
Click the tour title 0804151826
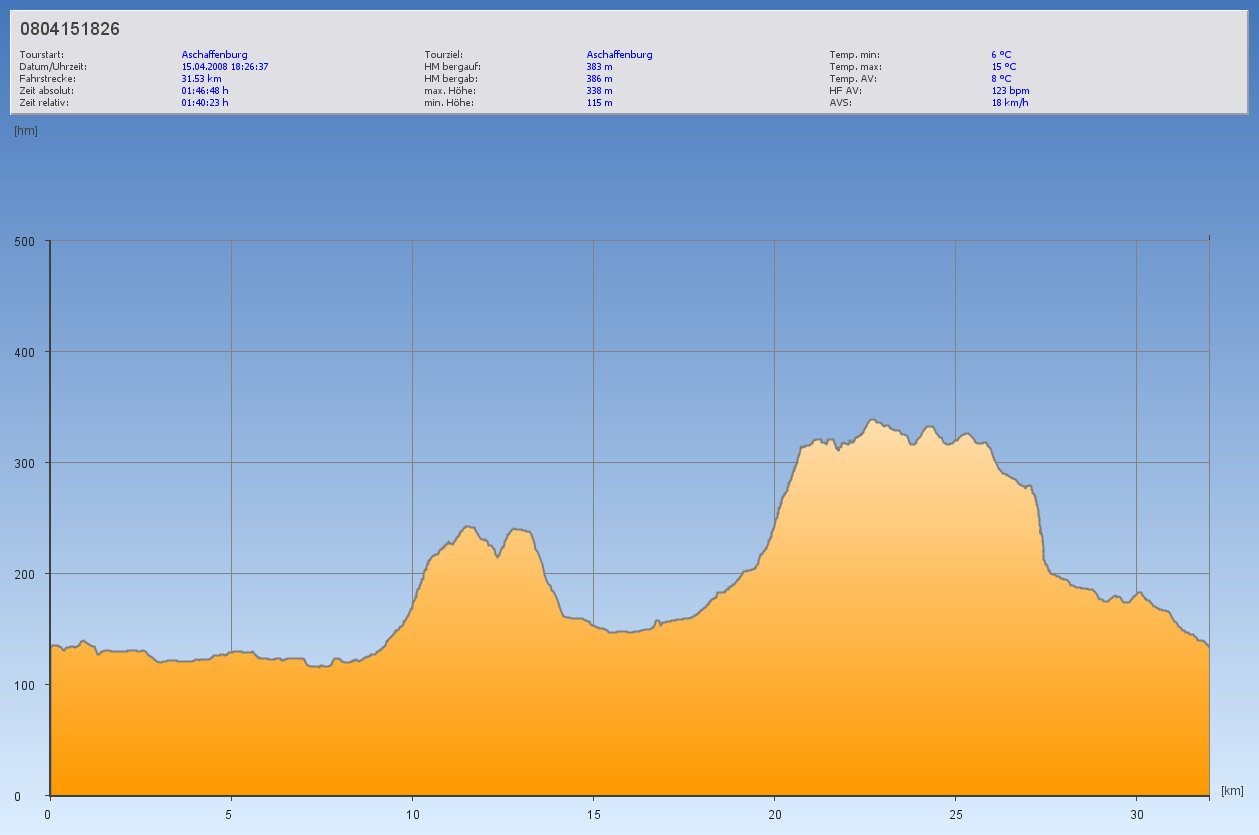(70, 29)
